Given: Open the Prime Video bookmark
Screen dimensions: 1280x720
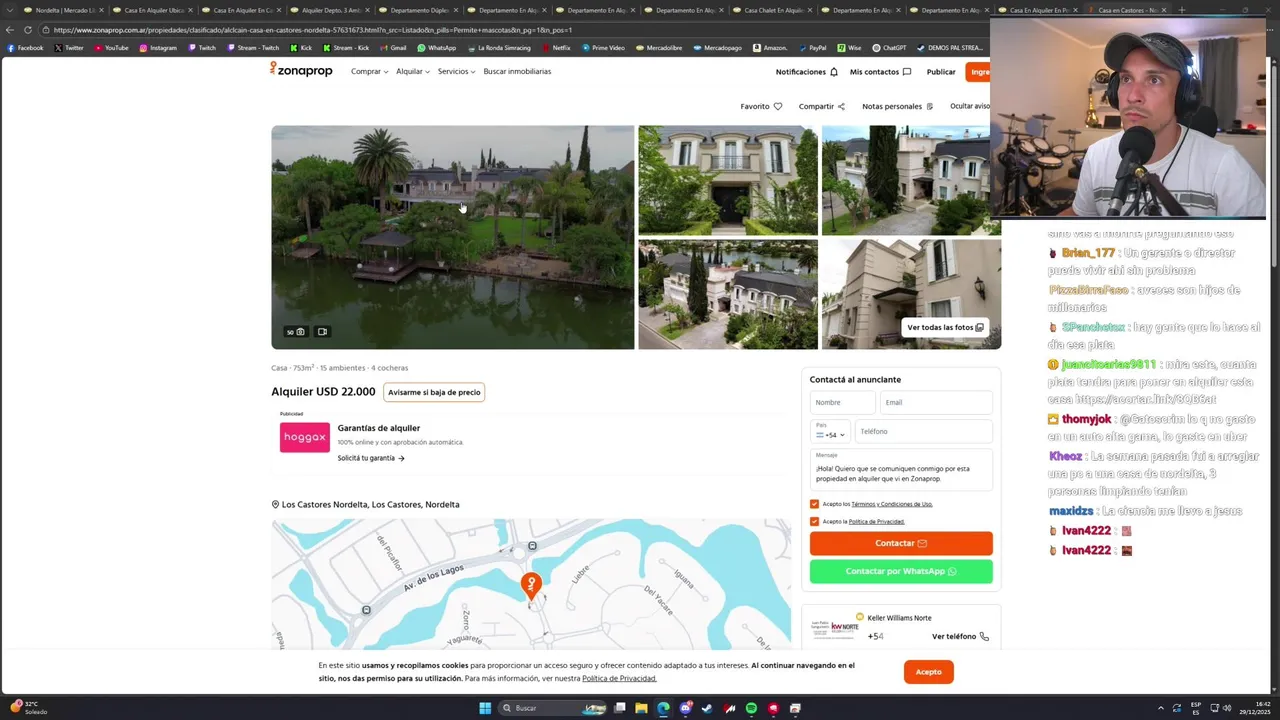Looking at the screenshot, I should point(602,48).
